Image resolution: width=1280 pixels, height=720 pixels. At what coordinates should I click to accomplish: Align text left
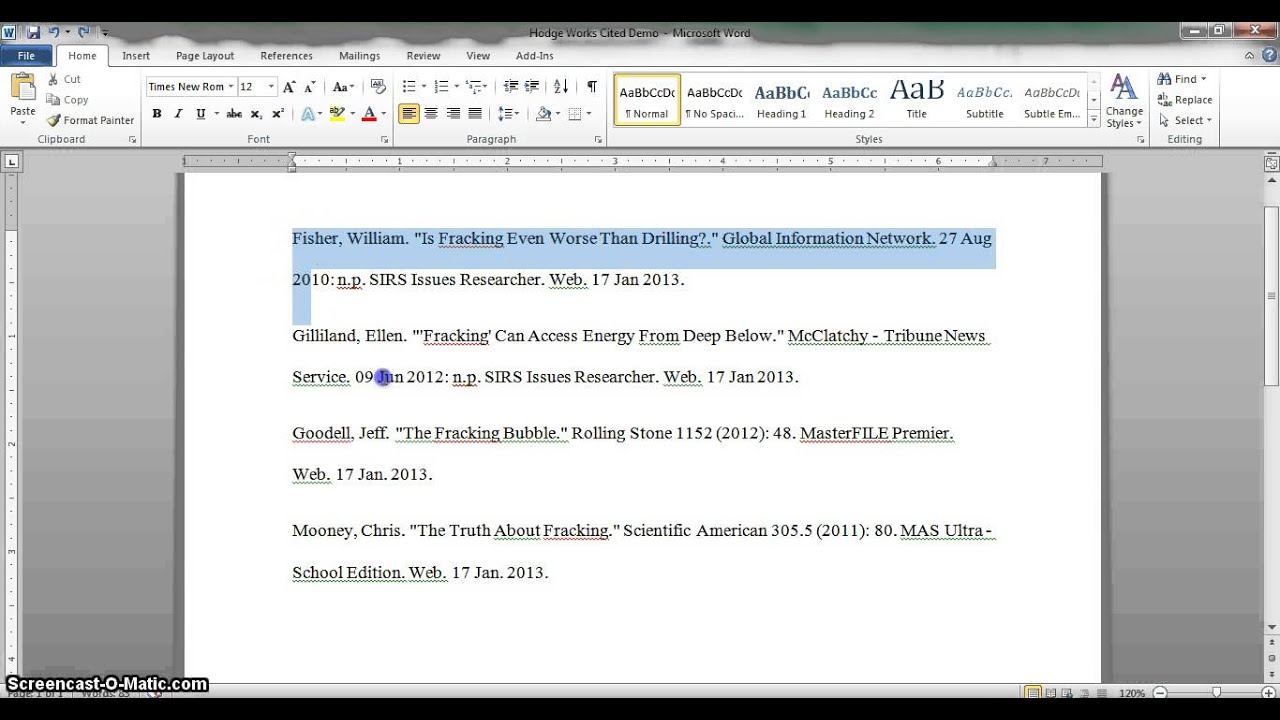pos(409,114)
